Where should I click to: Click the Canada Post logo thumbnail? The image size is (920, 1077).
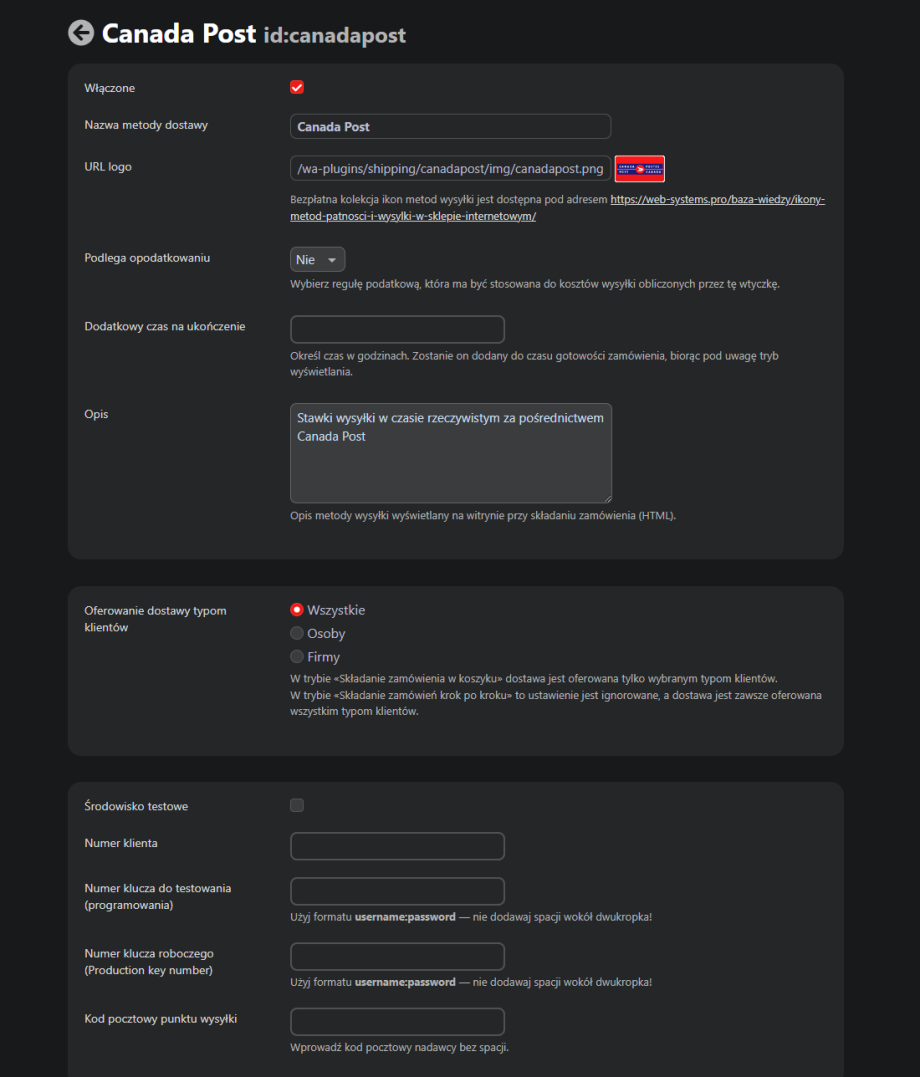(639, 168)
